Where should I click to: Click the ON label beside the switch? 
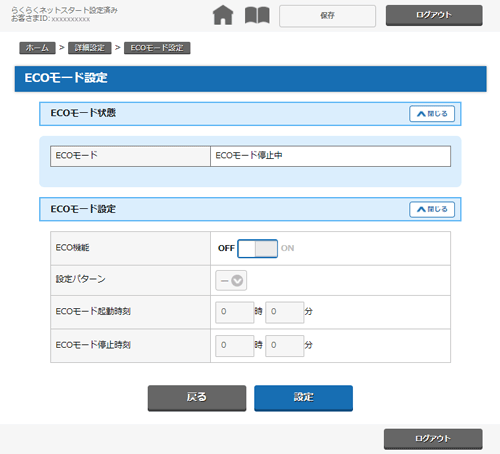287,248
